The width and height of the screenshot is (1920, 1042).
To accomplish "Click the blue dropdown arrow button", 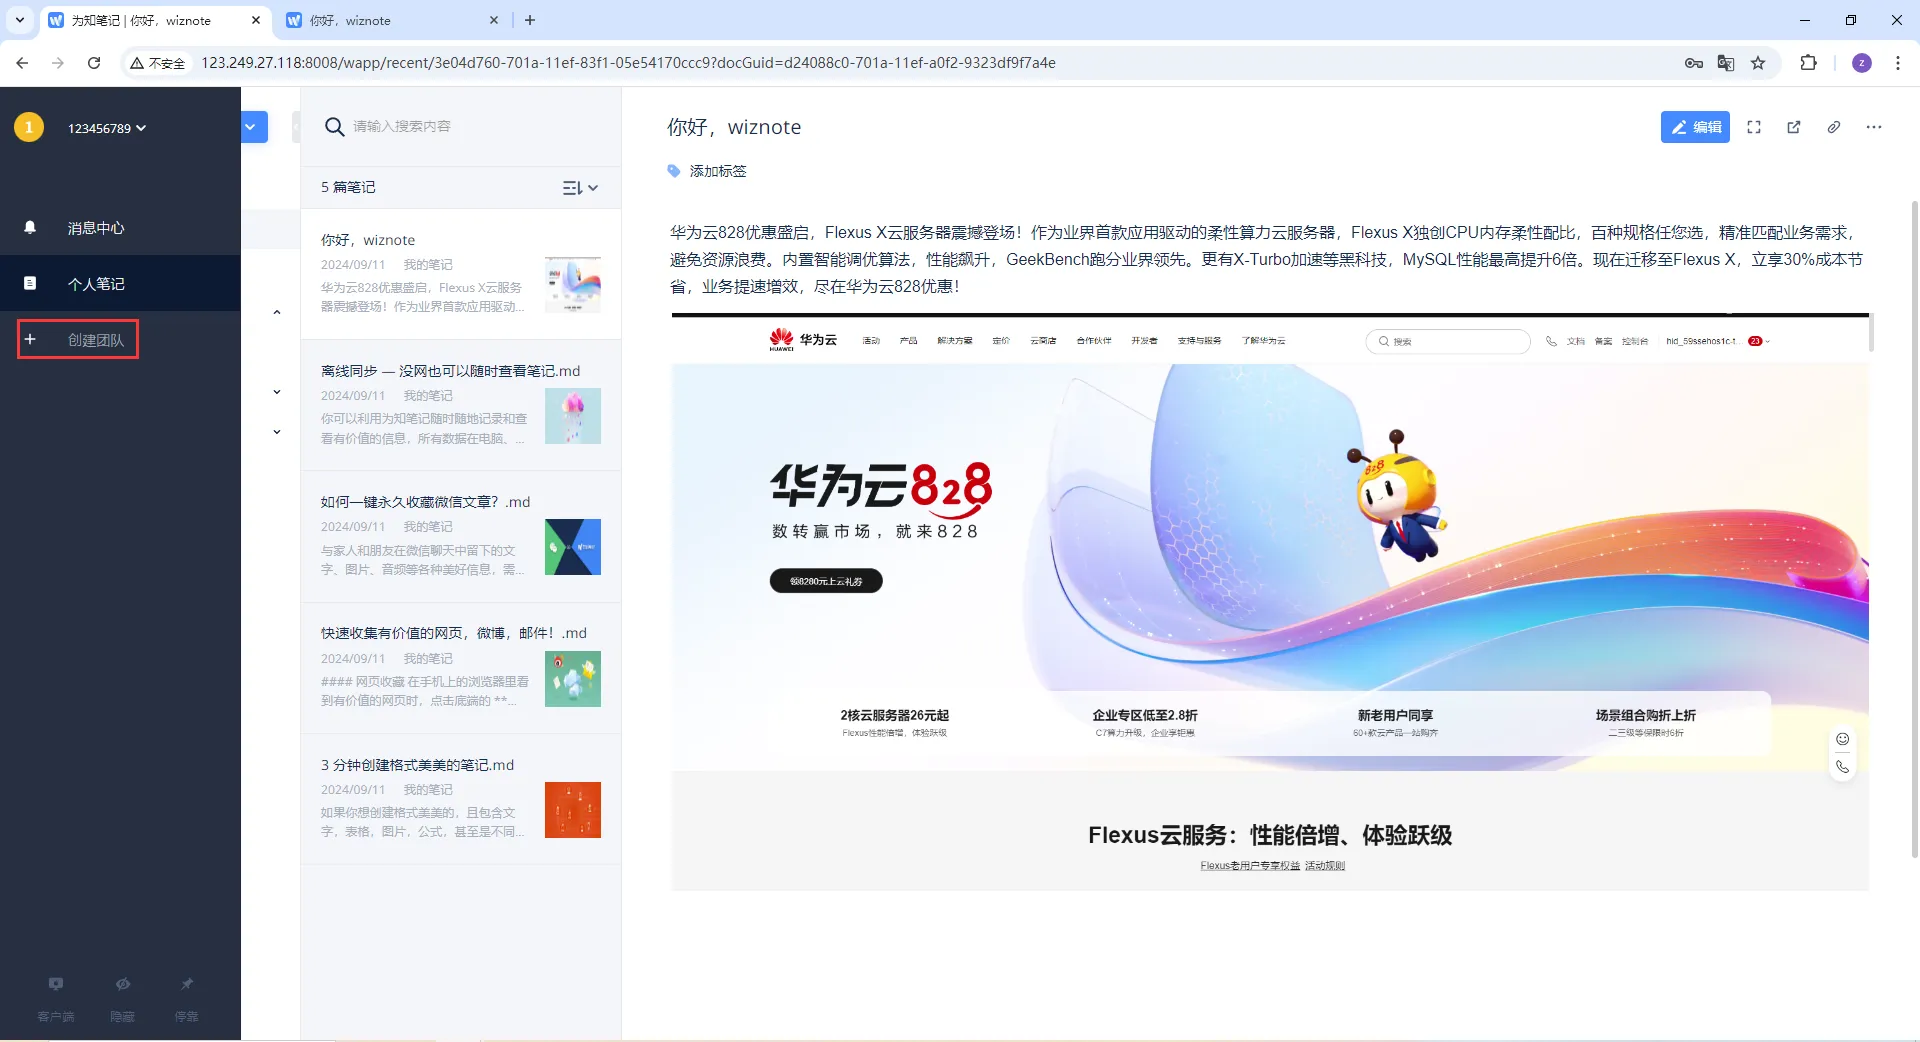I will tap(253, 127).
